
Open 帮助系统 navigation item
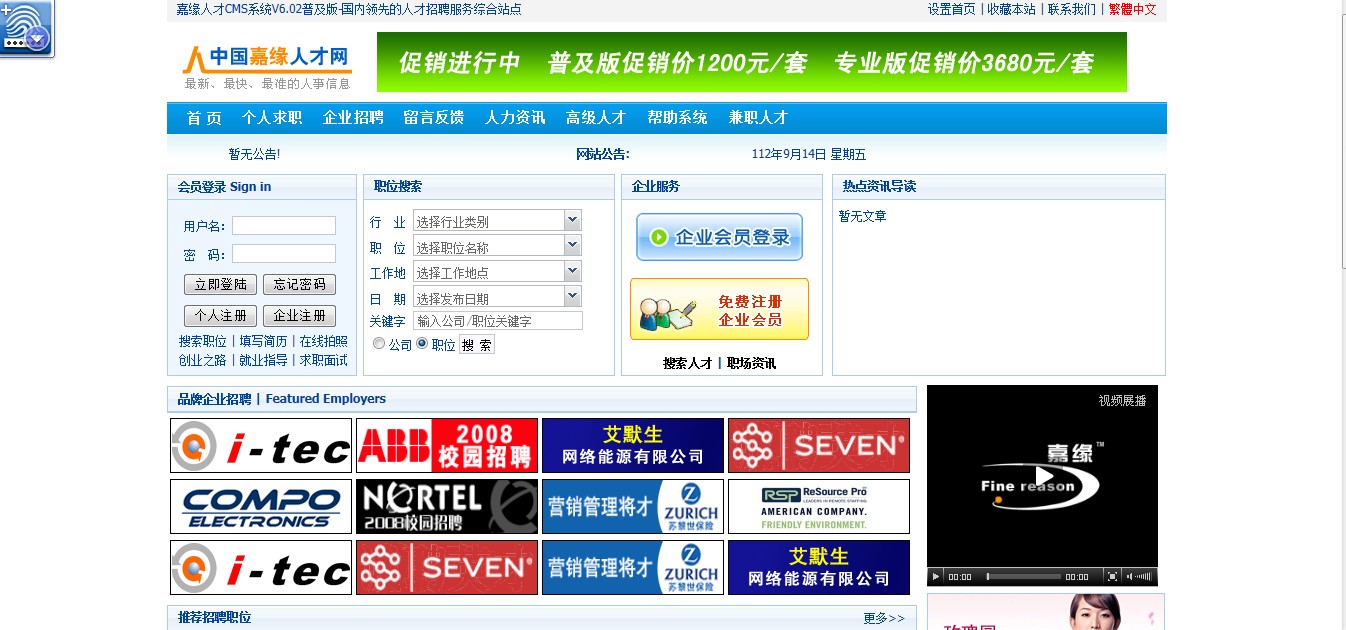click(677, 118)
